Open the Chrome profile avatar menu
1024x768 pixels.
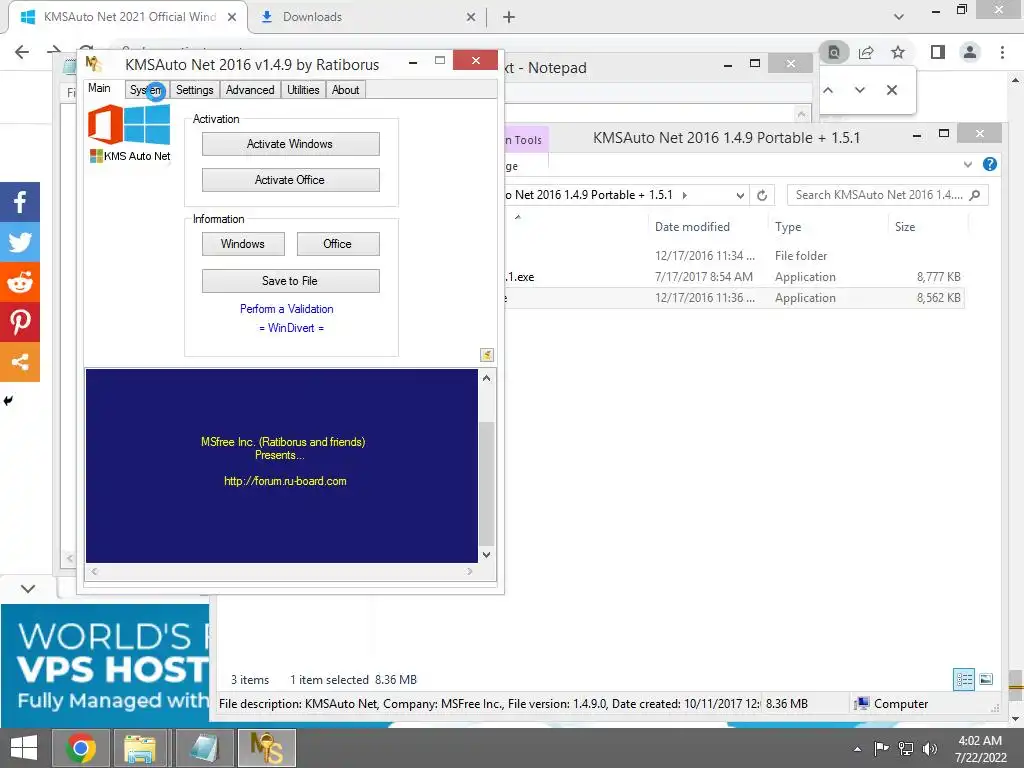click(x=970, y=52)
